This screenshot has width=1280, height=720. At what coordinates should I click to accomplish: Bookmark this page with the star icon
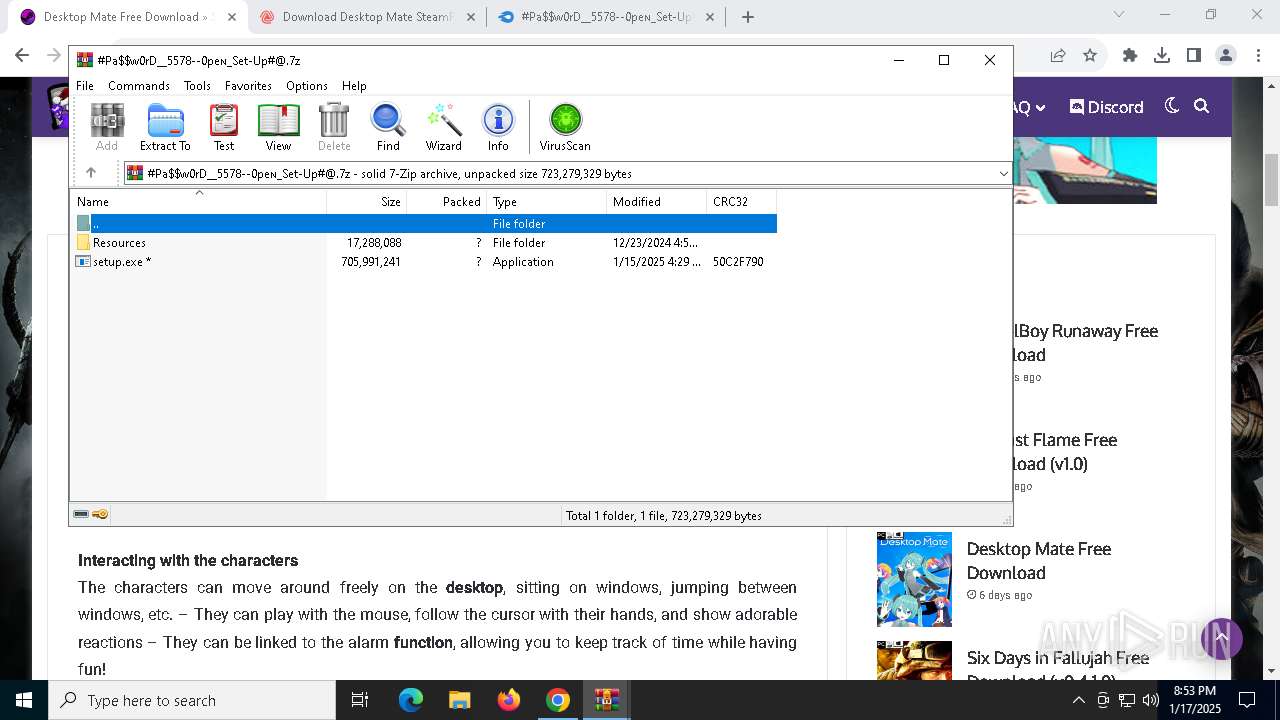coord(1090,56)
